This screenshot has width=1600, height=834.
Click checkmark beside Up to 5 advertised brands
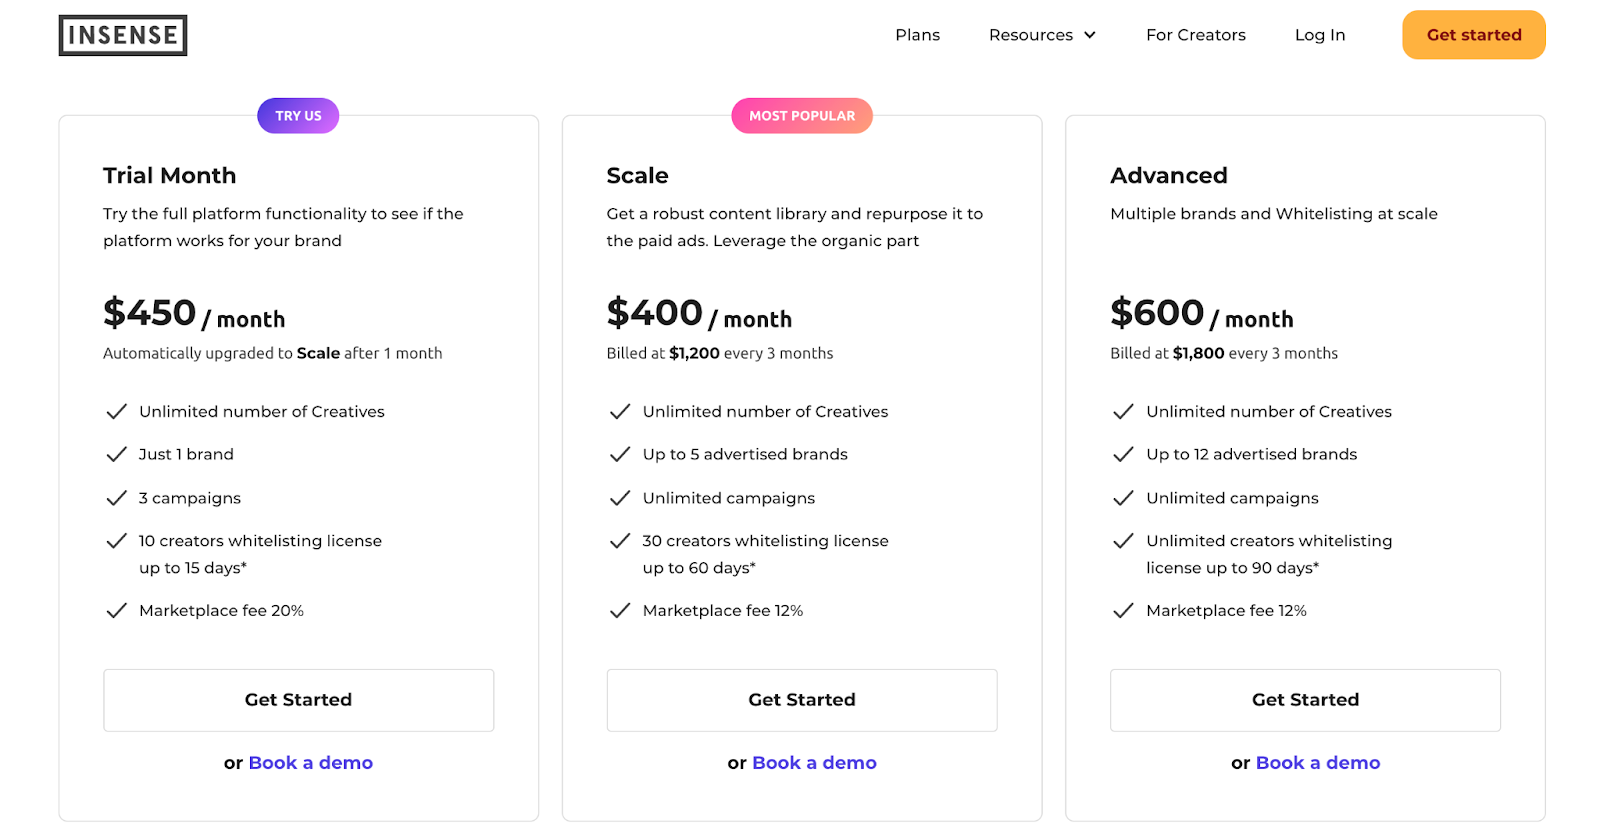[x=620, y=455]
